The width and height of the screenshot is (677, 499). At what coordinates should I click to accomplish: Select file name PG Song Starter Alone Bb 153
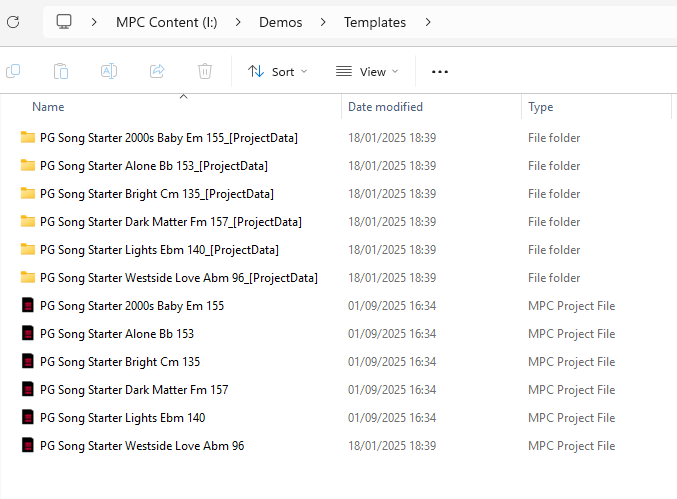point(117,334)
